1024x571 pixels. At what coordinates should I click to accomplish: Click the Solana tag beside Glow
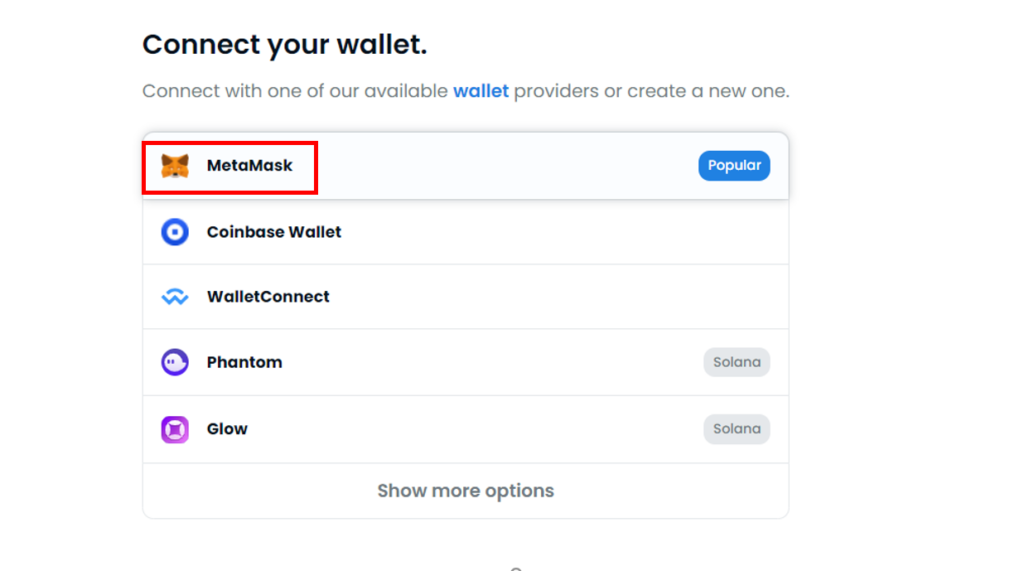click(736, 429)
